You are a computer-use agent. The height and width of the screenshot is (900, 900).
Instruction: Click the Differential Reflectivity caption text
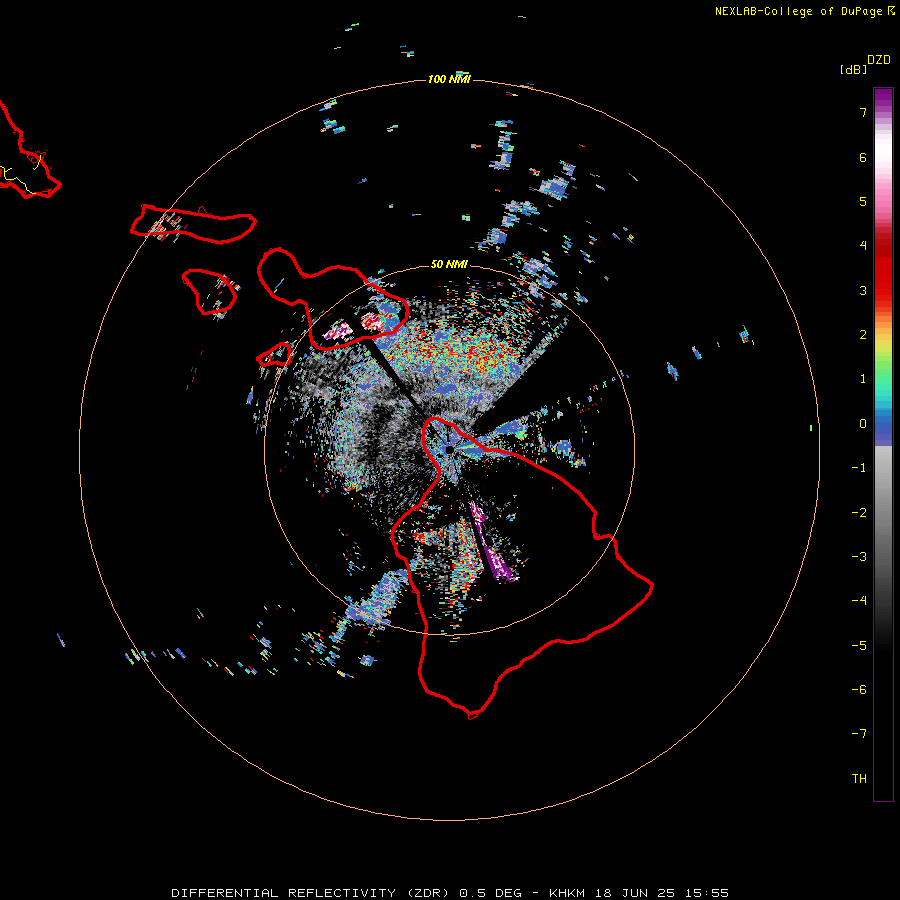450,893
